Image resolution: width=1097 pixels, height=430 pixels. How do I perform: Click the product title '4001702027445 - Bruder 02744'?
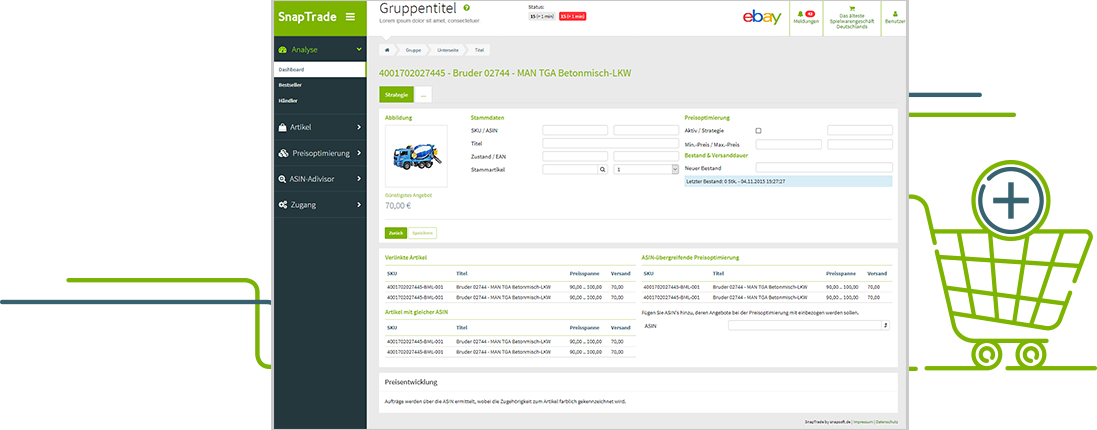pyautogui.click(x=507, y=73)
